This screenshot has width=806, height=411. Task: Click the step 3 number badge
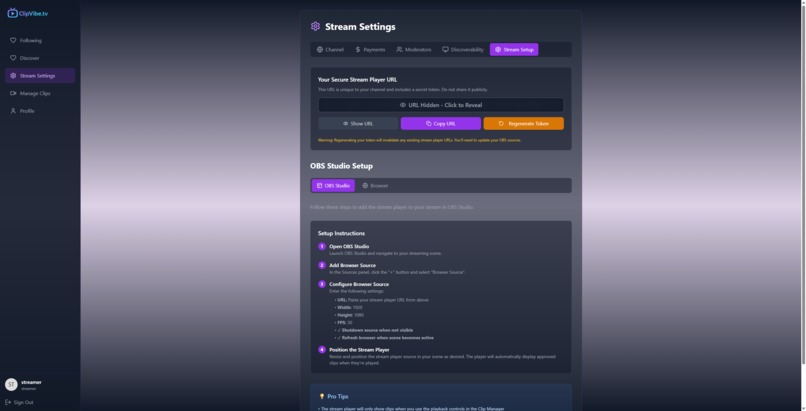[322, 284]
